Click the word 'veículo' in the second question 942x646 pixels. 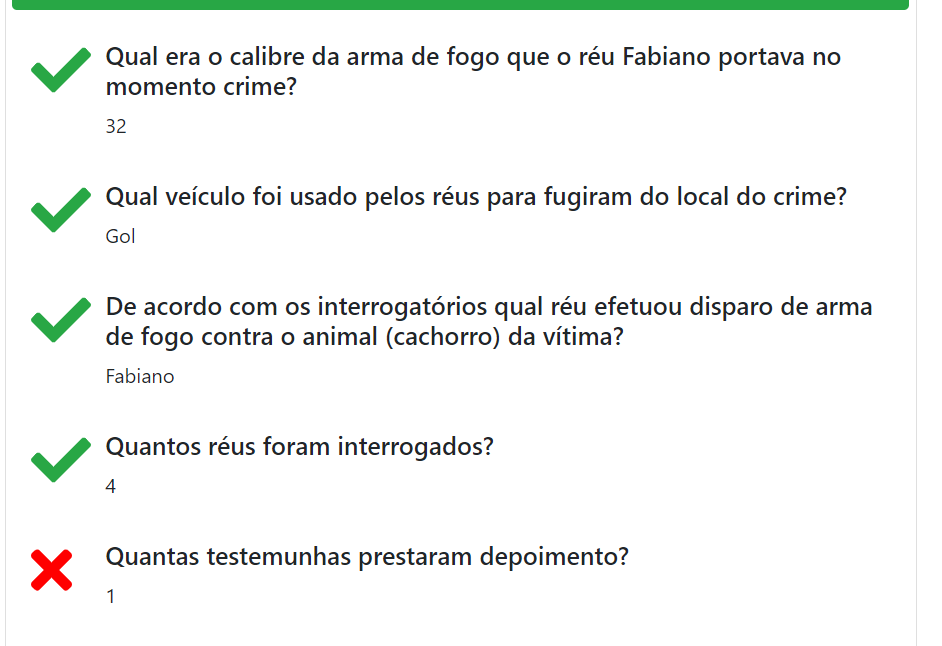pyautogui.click(x=206, y=197)
